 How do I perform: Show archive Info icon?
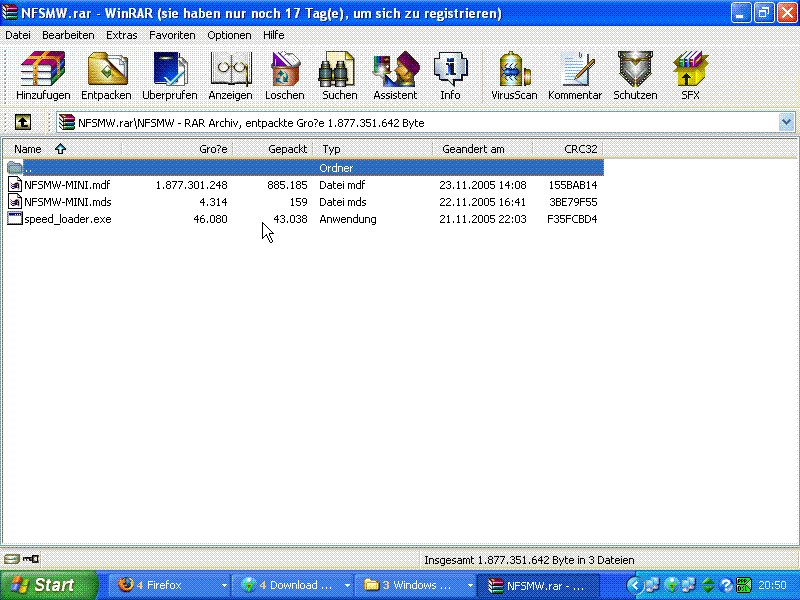pos(450,76)
